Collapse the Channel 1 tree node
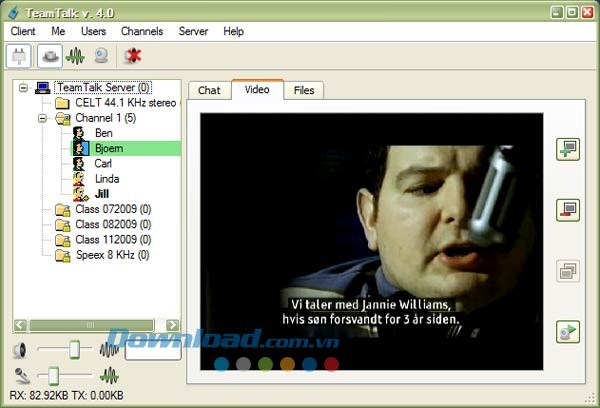Image resolution: width=600 pixels, height=408 pixels. pyautogui.click(x=43, y=118)
